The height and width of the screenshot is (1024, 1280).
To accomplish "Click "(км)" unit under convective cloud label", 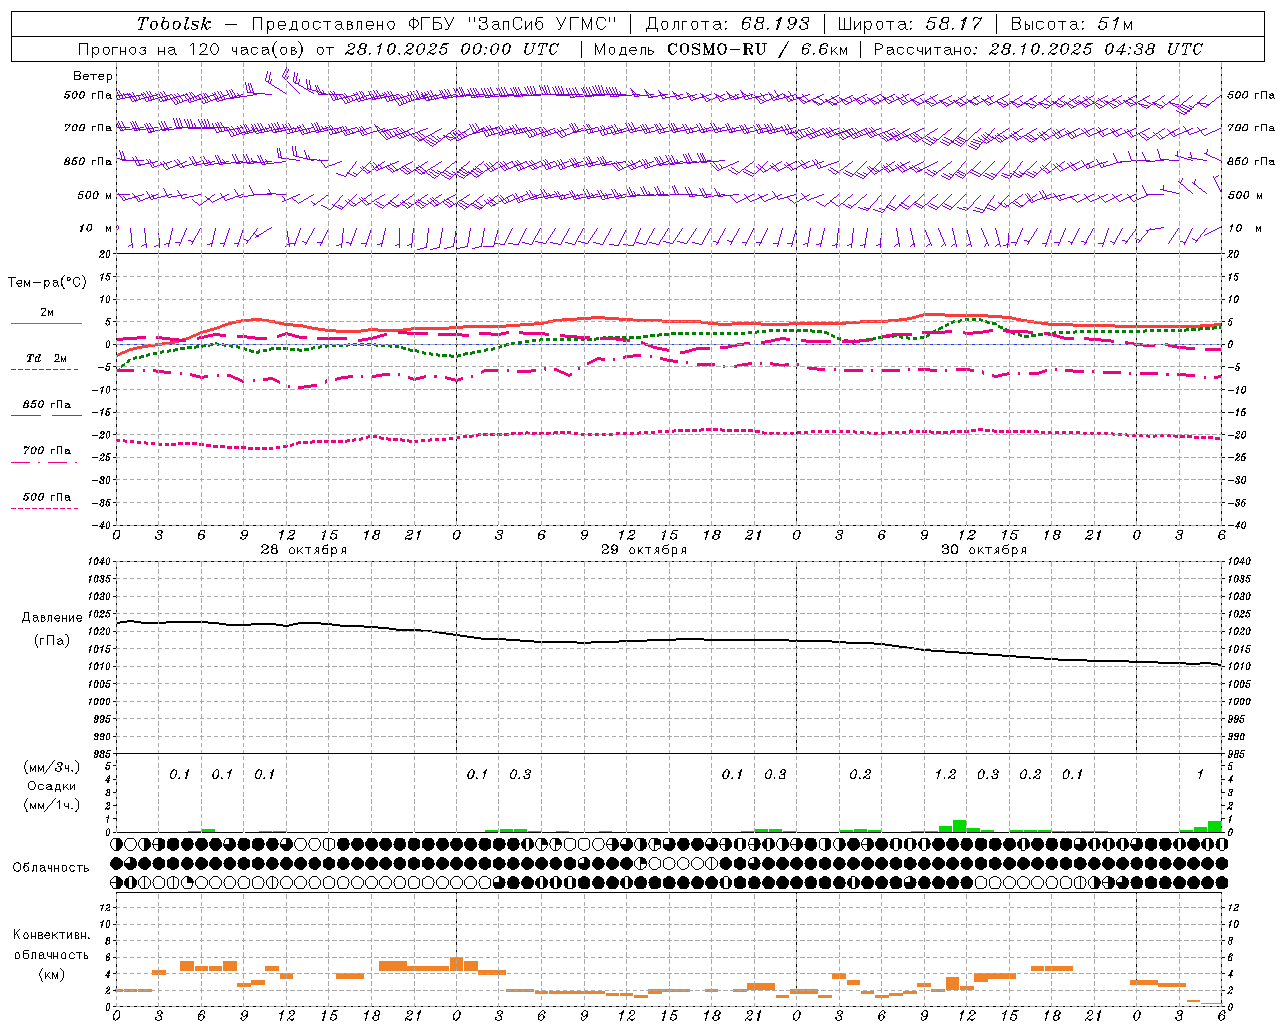I will 51,974.
